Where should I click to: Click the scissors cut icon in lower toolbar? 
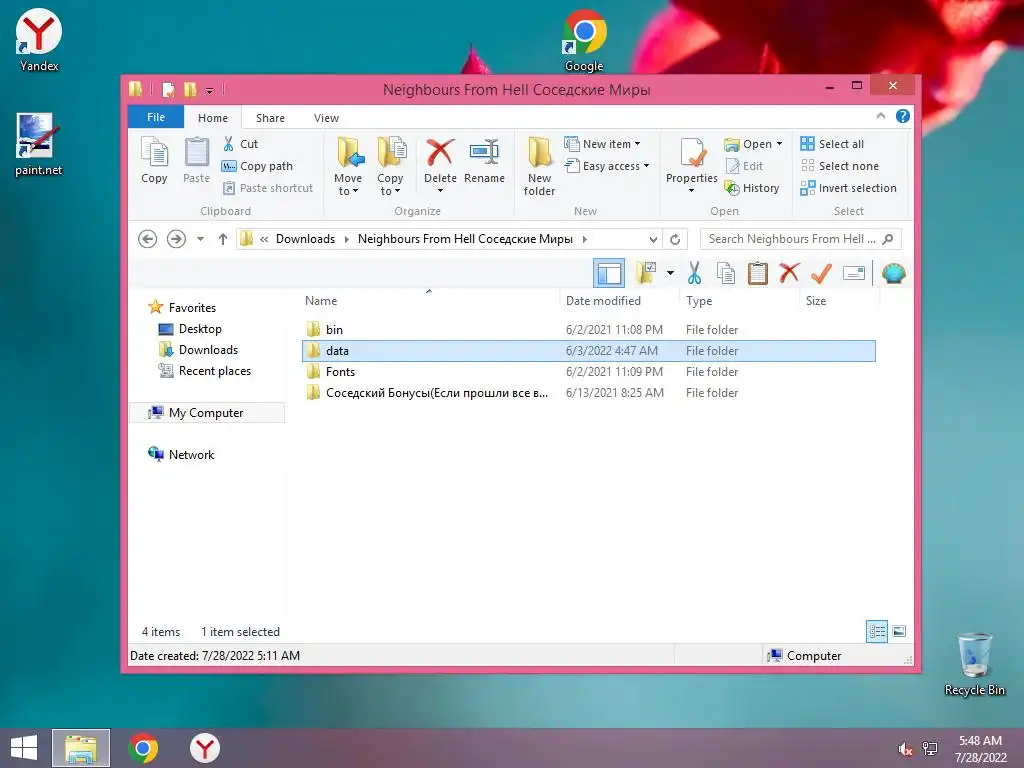pos(694,273)
